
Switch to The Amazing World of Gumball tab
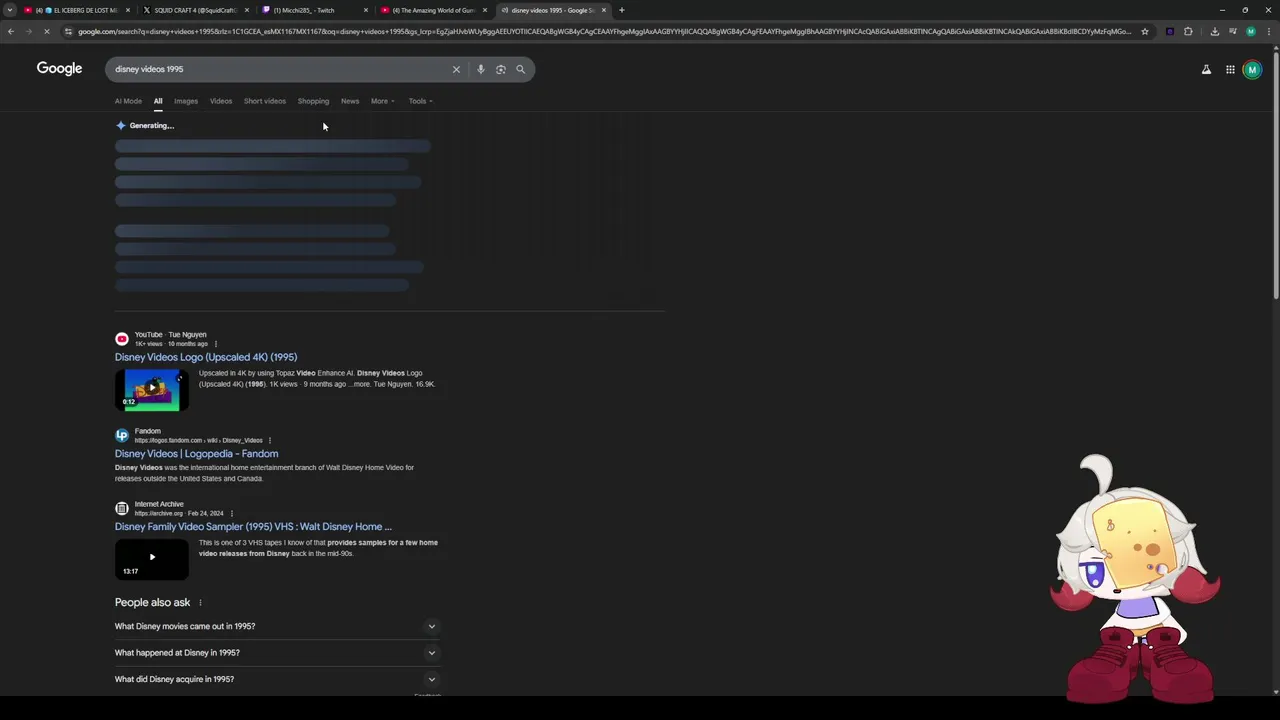[x=432, y=10]
